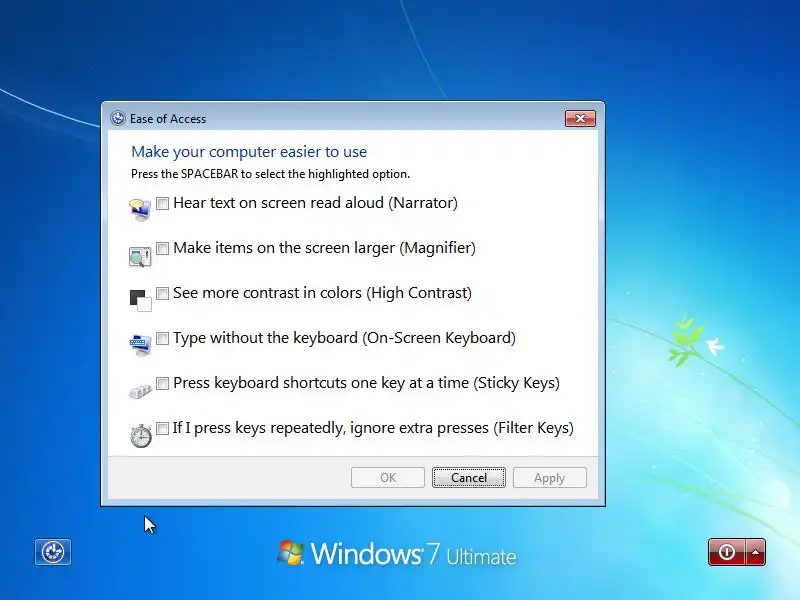Click 'Press keyboard shortcuts one key at a time' label

(x=366, y=383)
